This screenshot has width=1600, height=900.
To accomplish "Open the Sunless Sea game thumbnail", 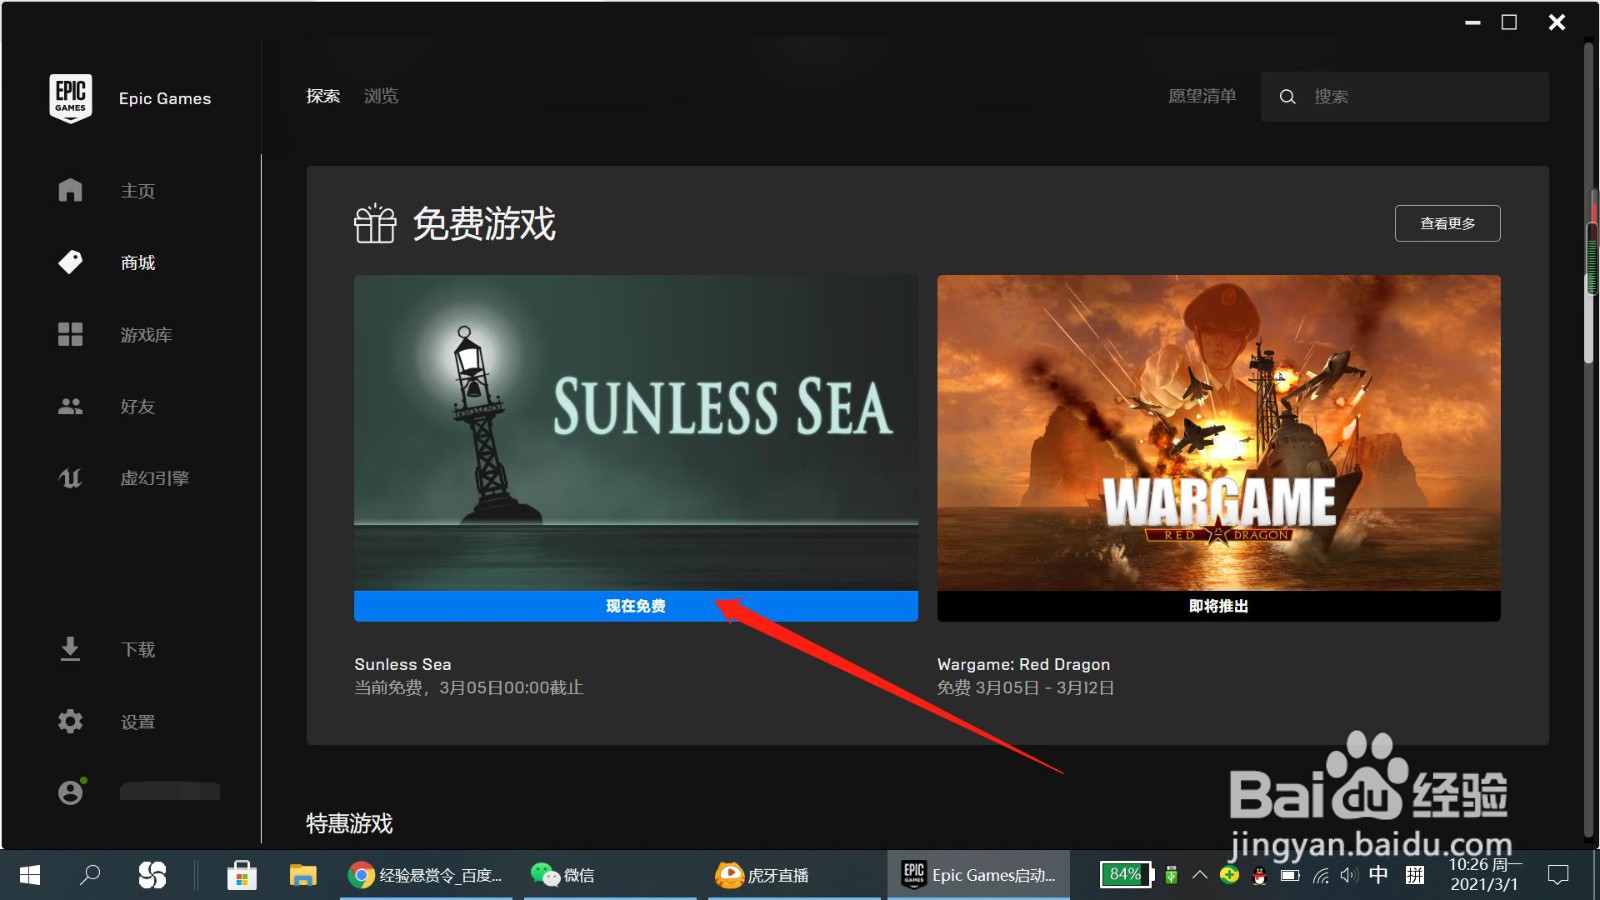I will (x=636, y=433).
